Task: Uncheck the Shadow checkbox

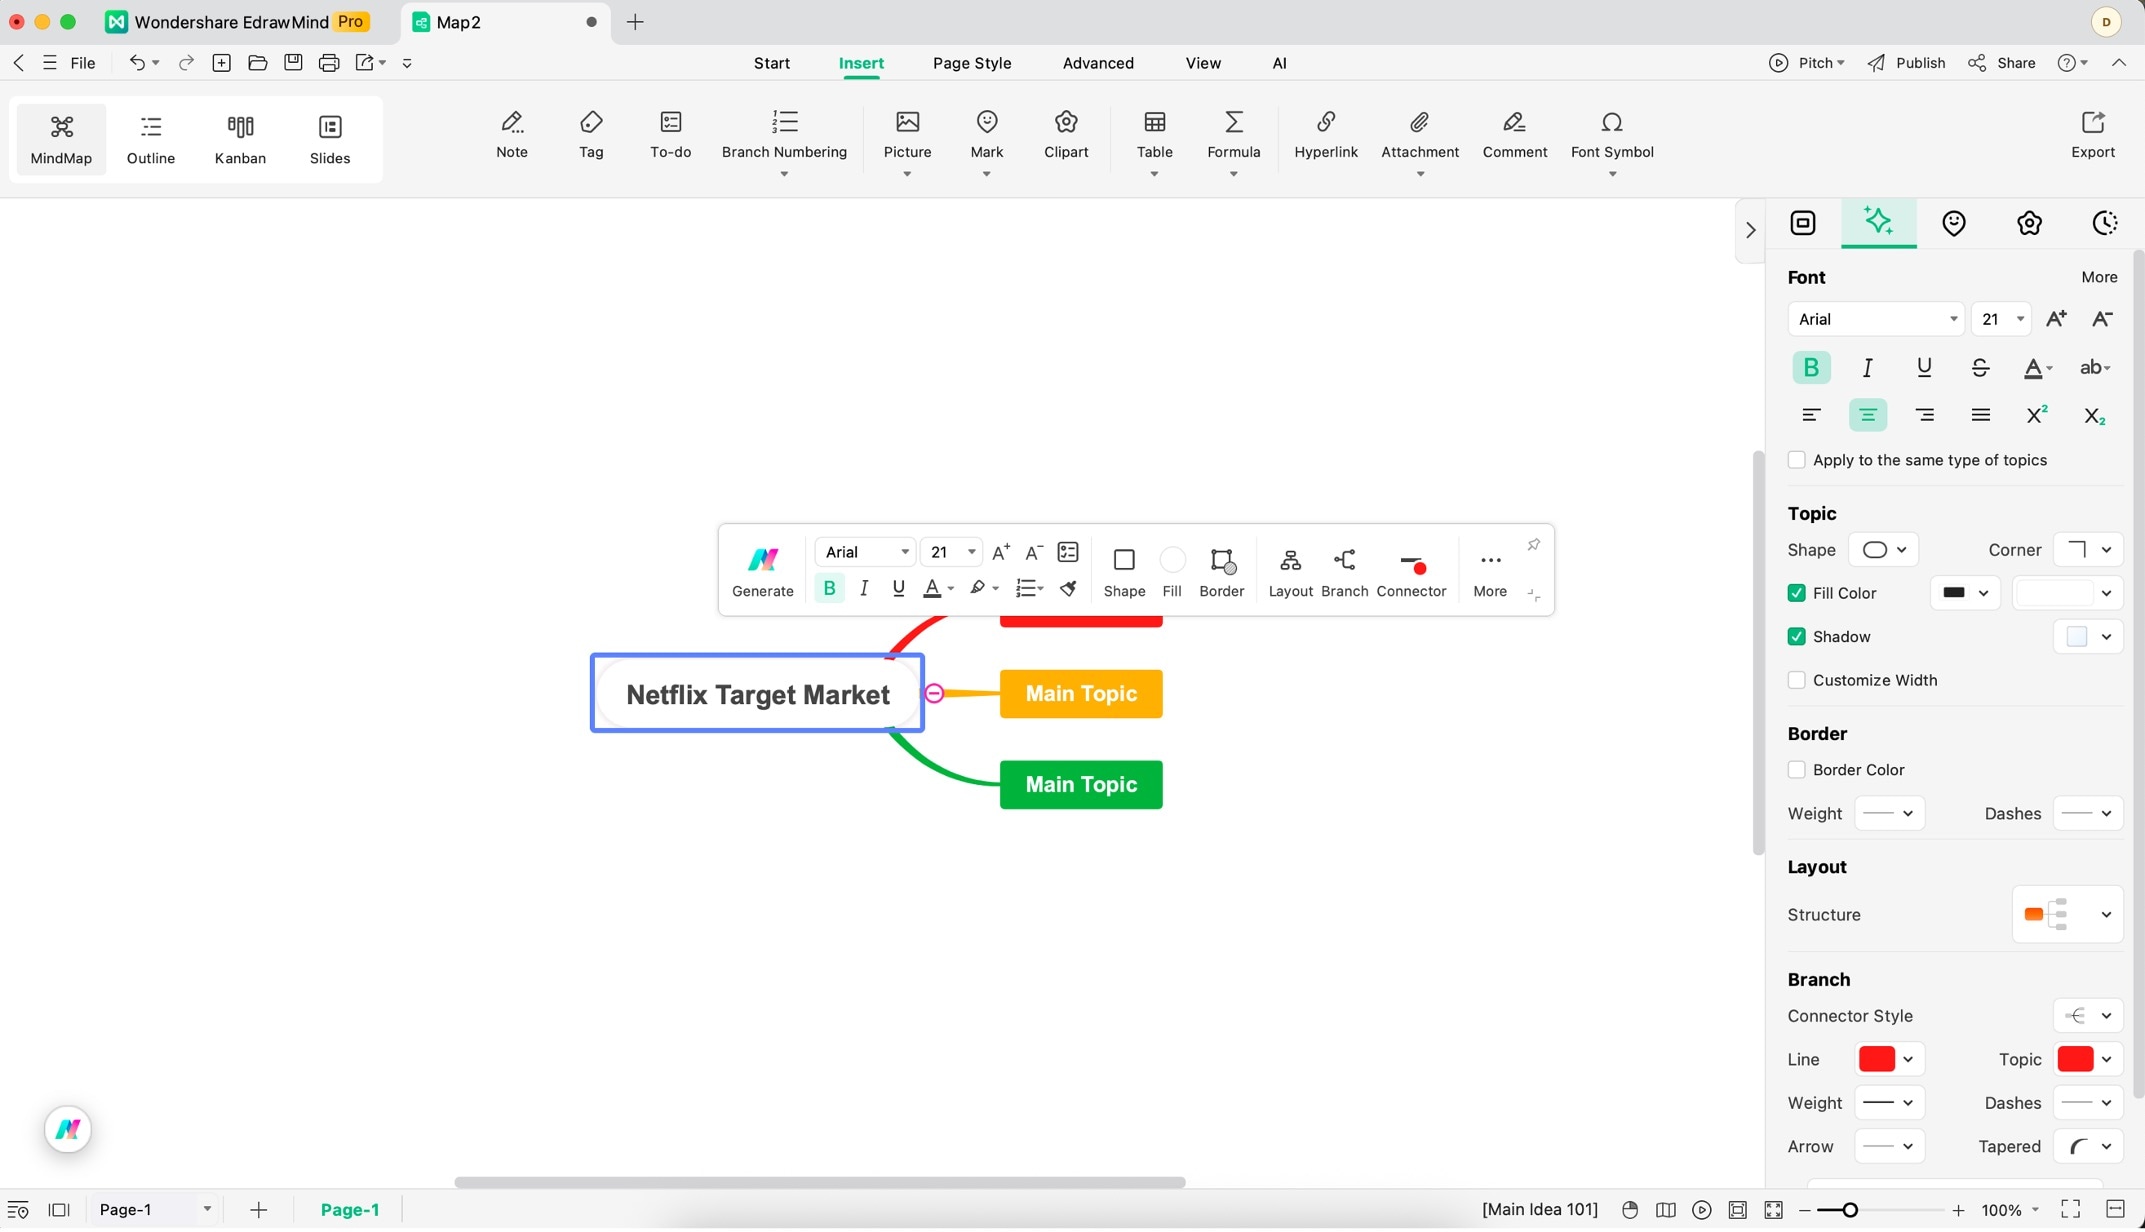Action: pyautogui.click(x=1797, y=637)
